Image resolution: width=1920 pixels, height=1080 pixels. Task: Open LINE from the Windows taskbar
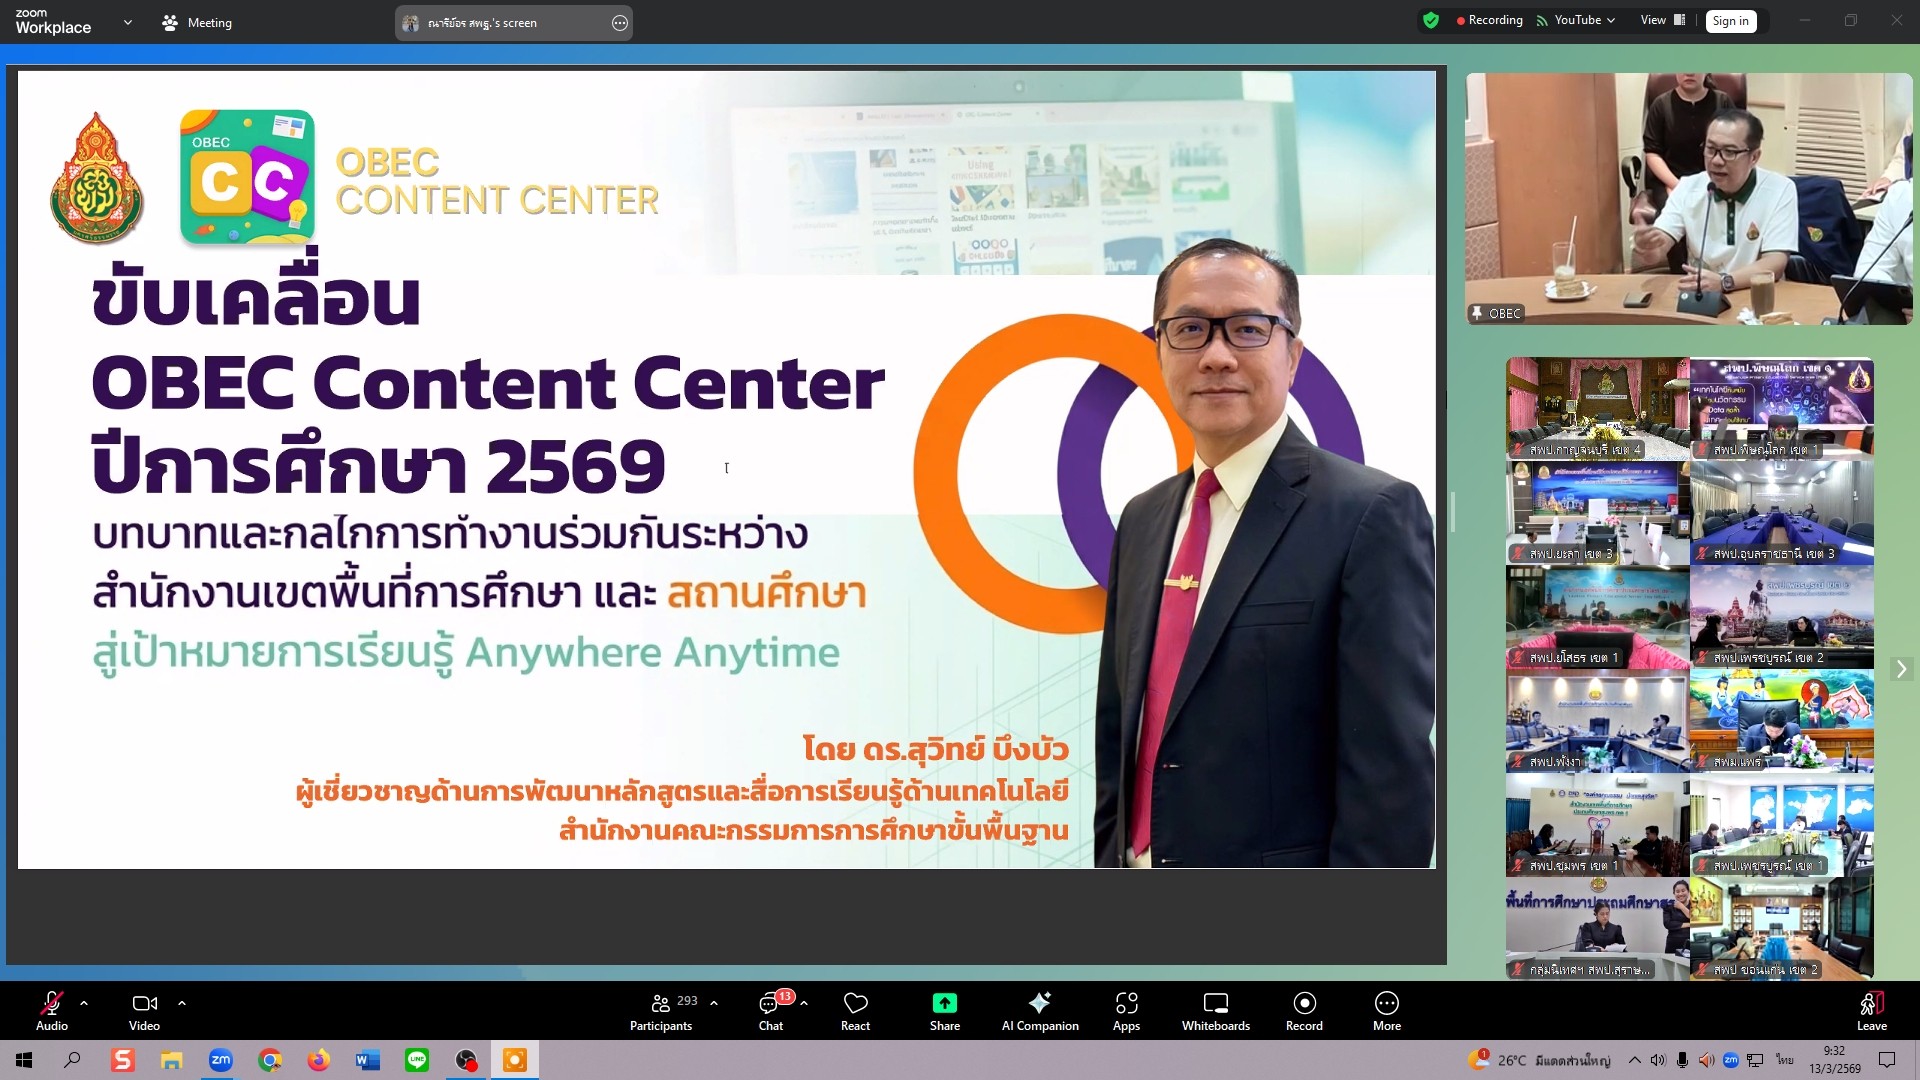coord(417,1060)
